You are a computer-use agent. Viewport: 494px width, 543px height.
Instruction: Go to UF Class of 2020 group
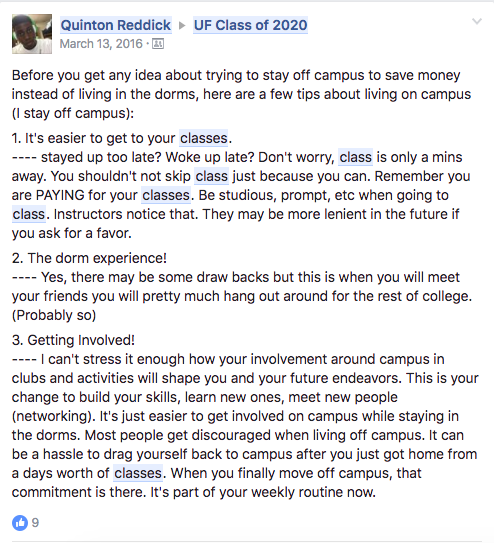[x=250, y=25]
